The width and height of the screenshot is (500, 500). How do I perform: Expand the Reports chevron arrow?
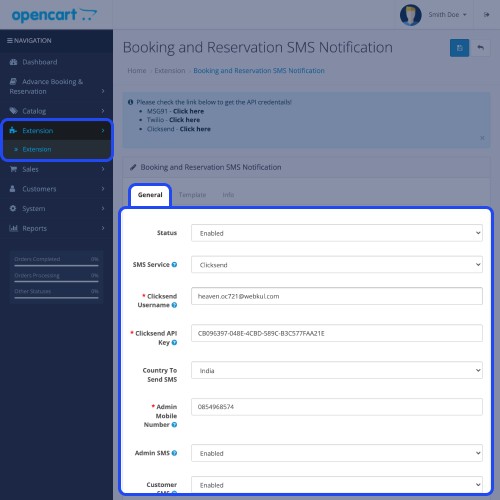coord(103,228)
